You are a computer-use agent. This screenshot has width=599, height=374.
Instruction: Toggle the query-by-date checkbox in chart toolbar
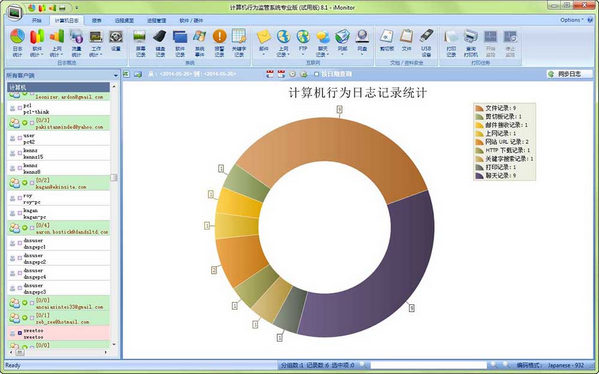pos(316,74)
